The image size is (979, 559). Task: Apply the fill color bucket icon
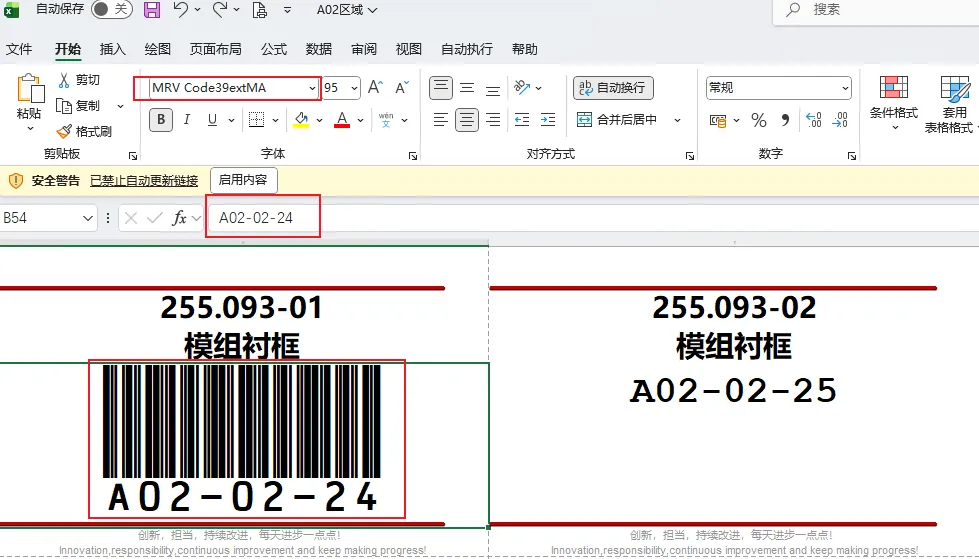pyautogui.click(x=302, y=120)
